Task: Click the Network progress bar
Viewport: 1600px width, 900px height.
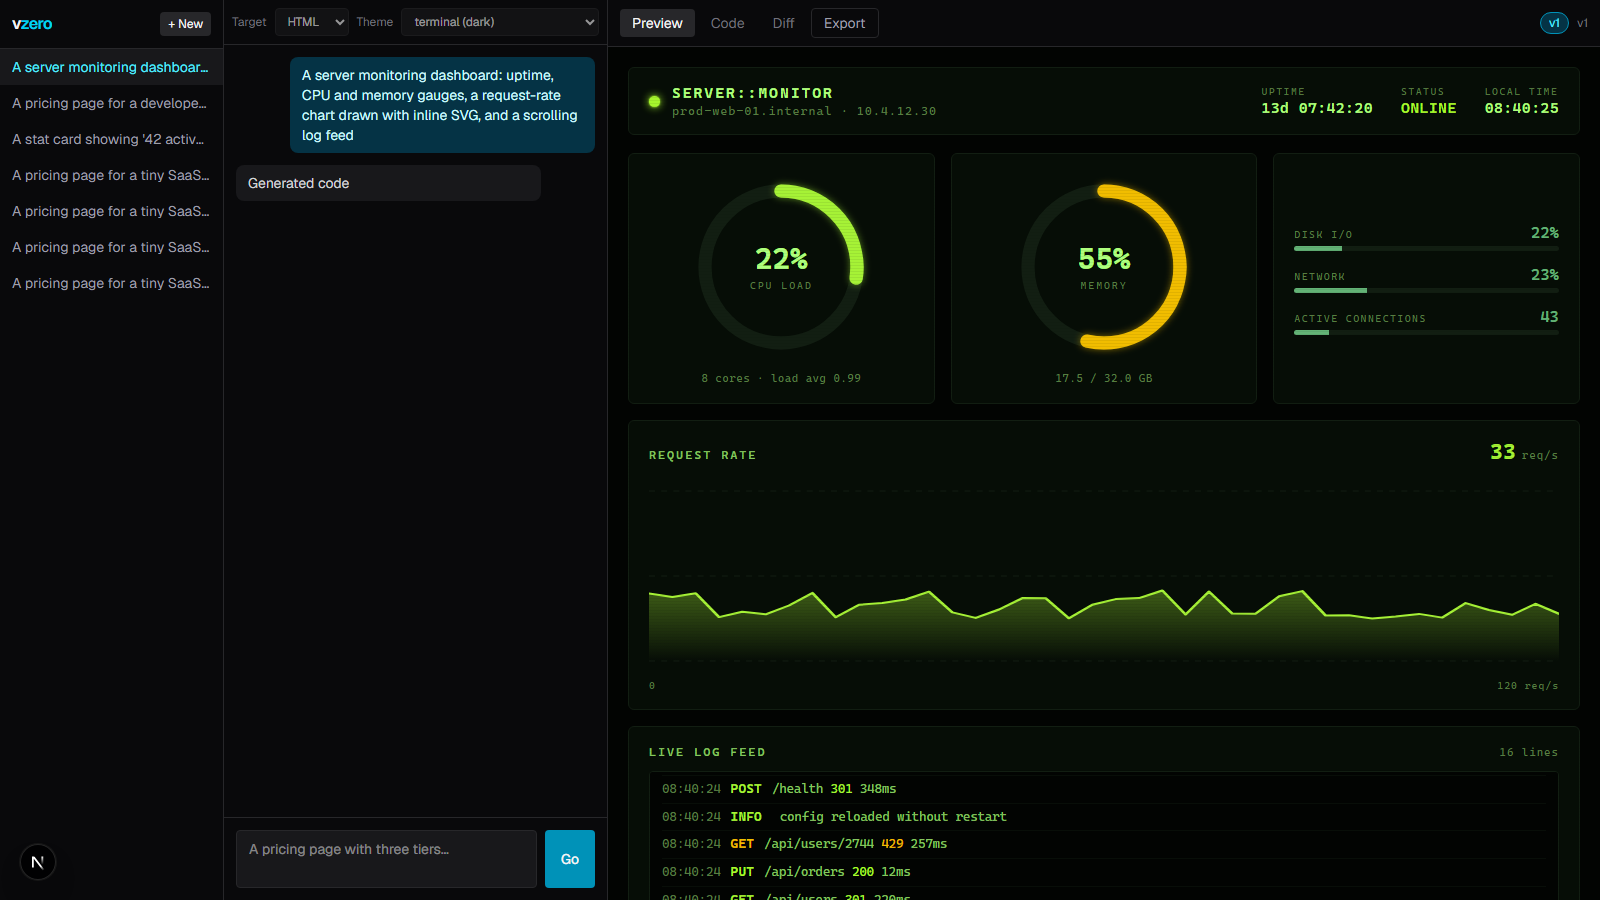Action: [x=1426, y=290]
